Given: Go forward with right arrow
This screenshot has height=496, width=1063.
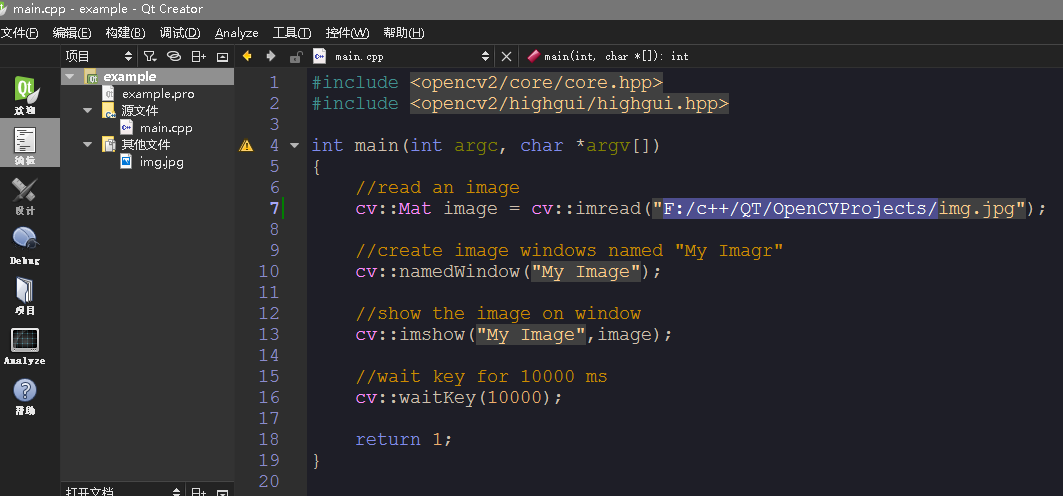Looking at the screenshot, I should (270, 56).
